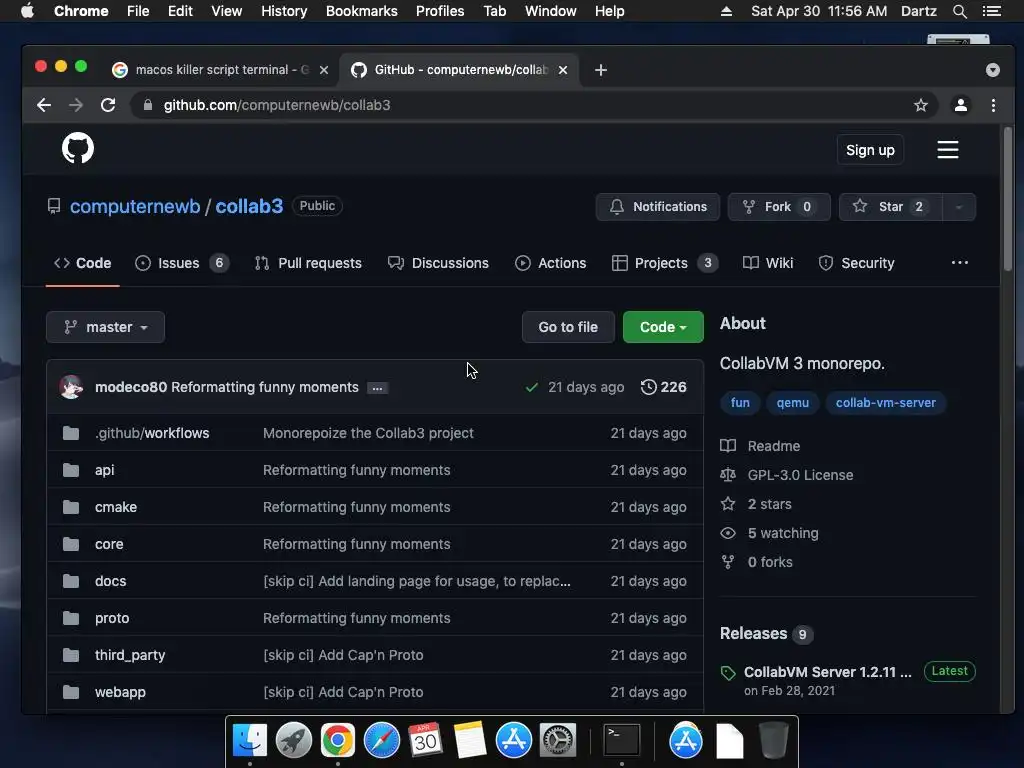
Task: Open Finder from the dock
Action: (x=249, y=740)
